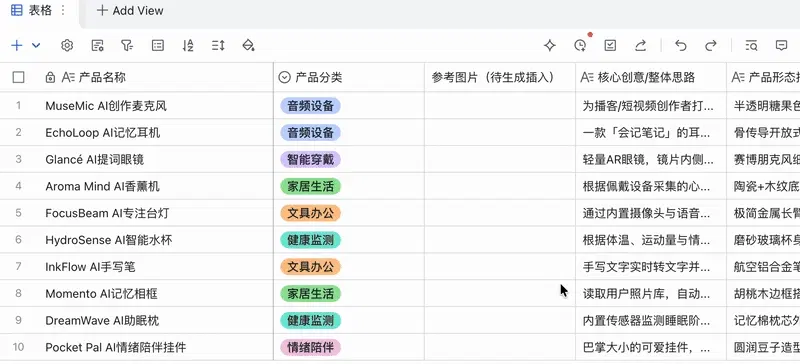This screenshot has width=800, height=364.
Task: Open the 家居生活 tag in Aroma Mind row
Action: [x=310, y=186]
